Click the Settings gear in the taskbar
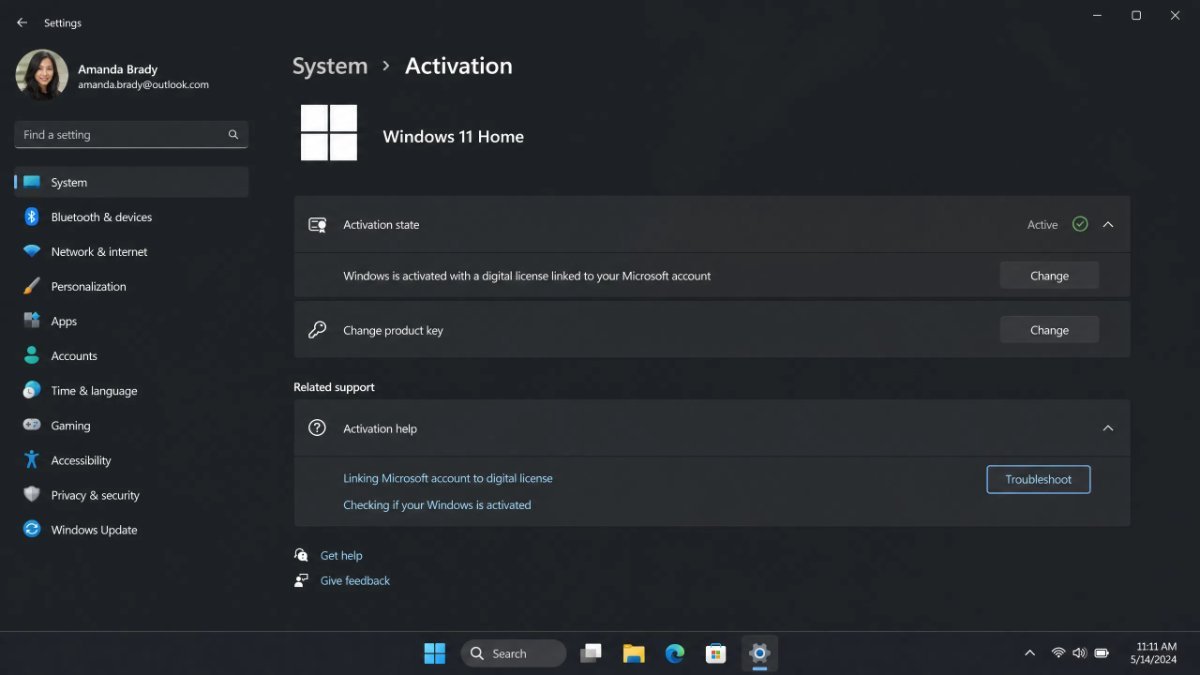This screenshot has width=1200, height=675. (759, 653)
